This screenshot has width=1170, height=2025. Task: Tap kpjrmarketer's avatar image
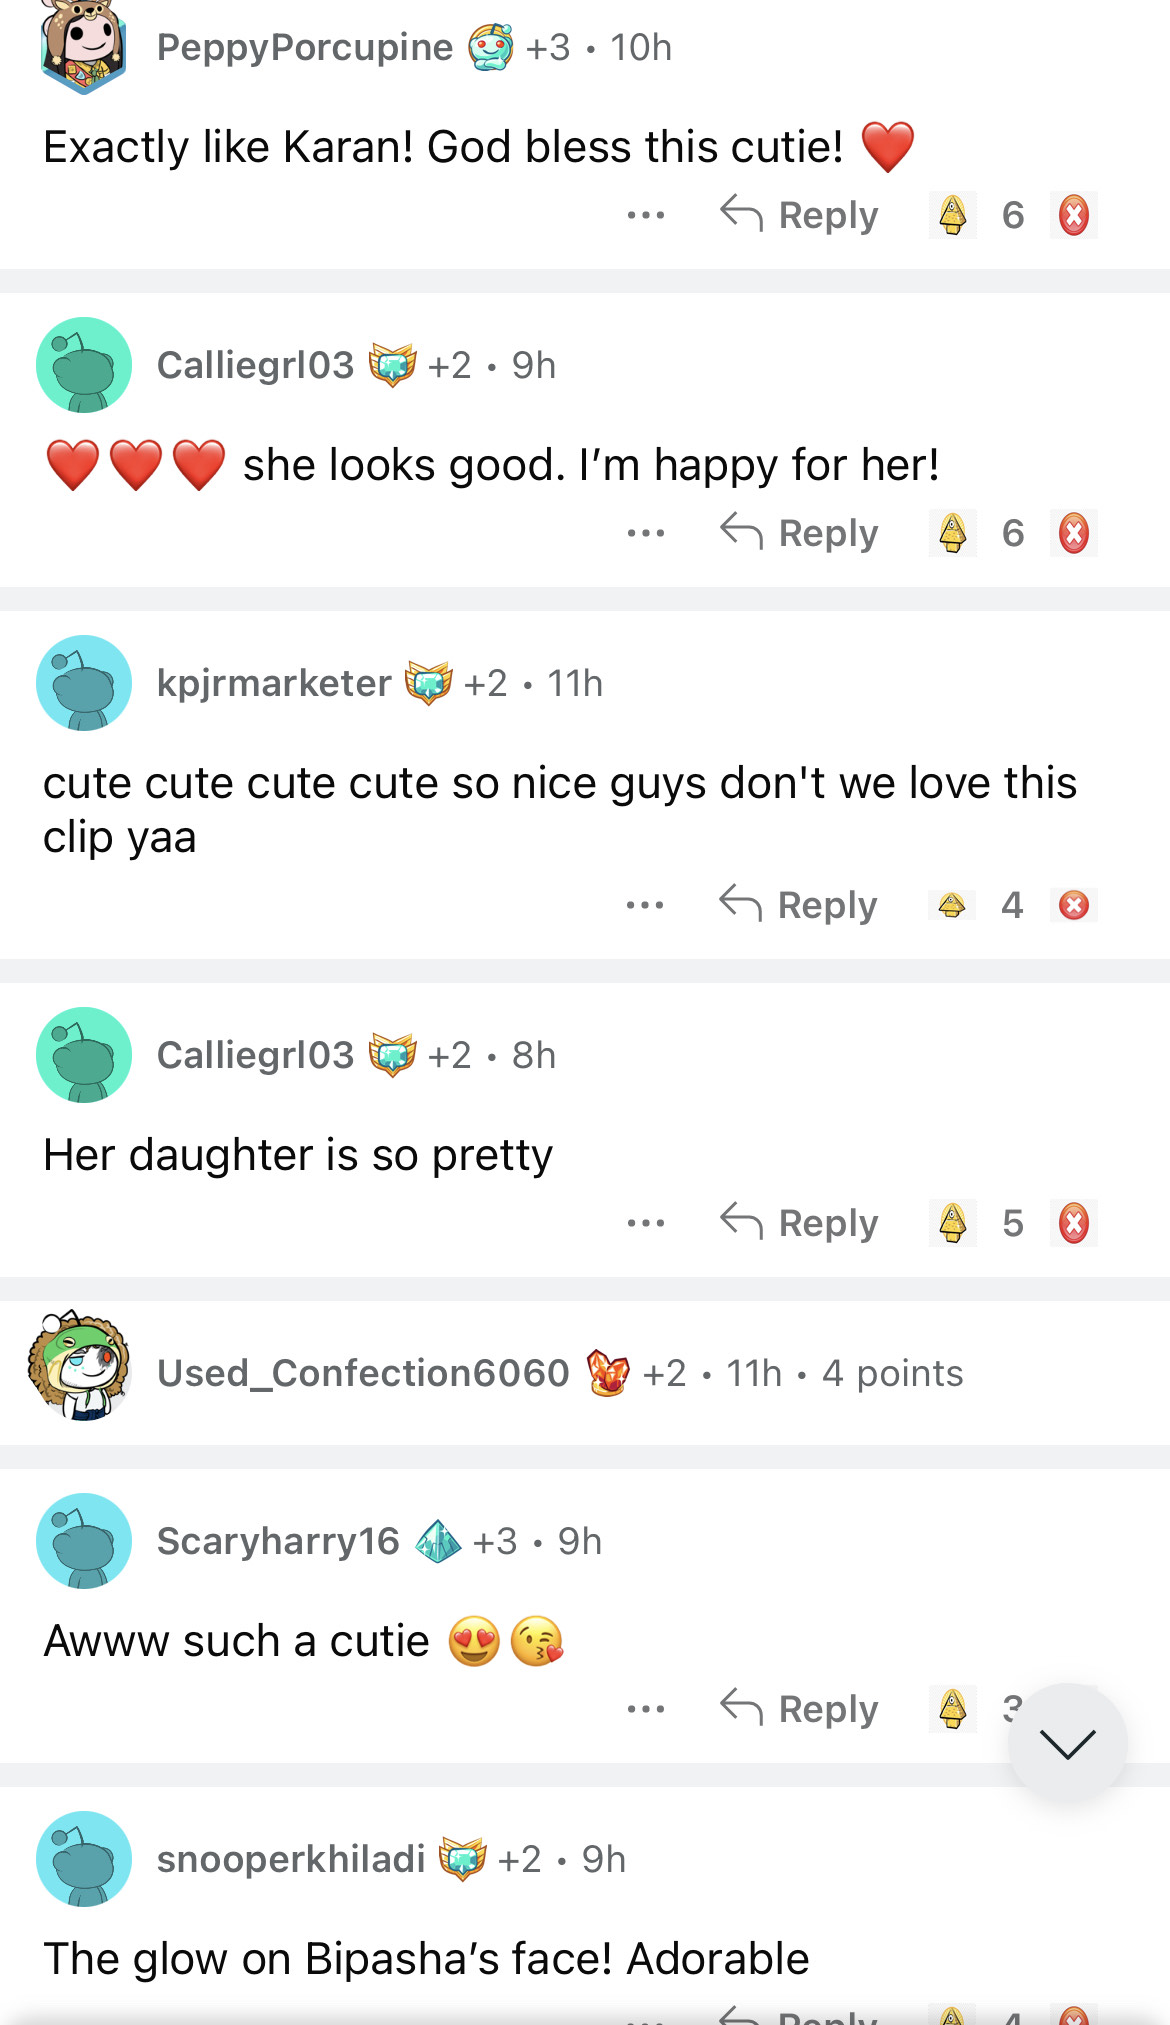(84, 683)
